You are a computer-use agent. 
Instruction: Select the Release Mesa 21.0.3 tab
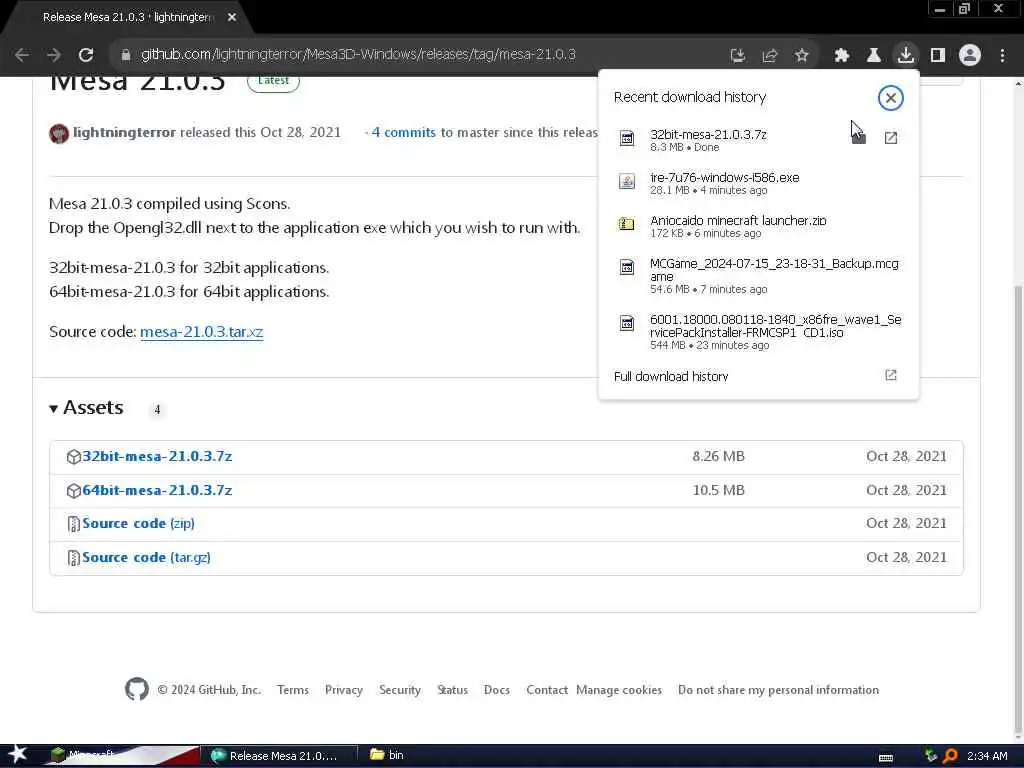[x=127, y=18]
